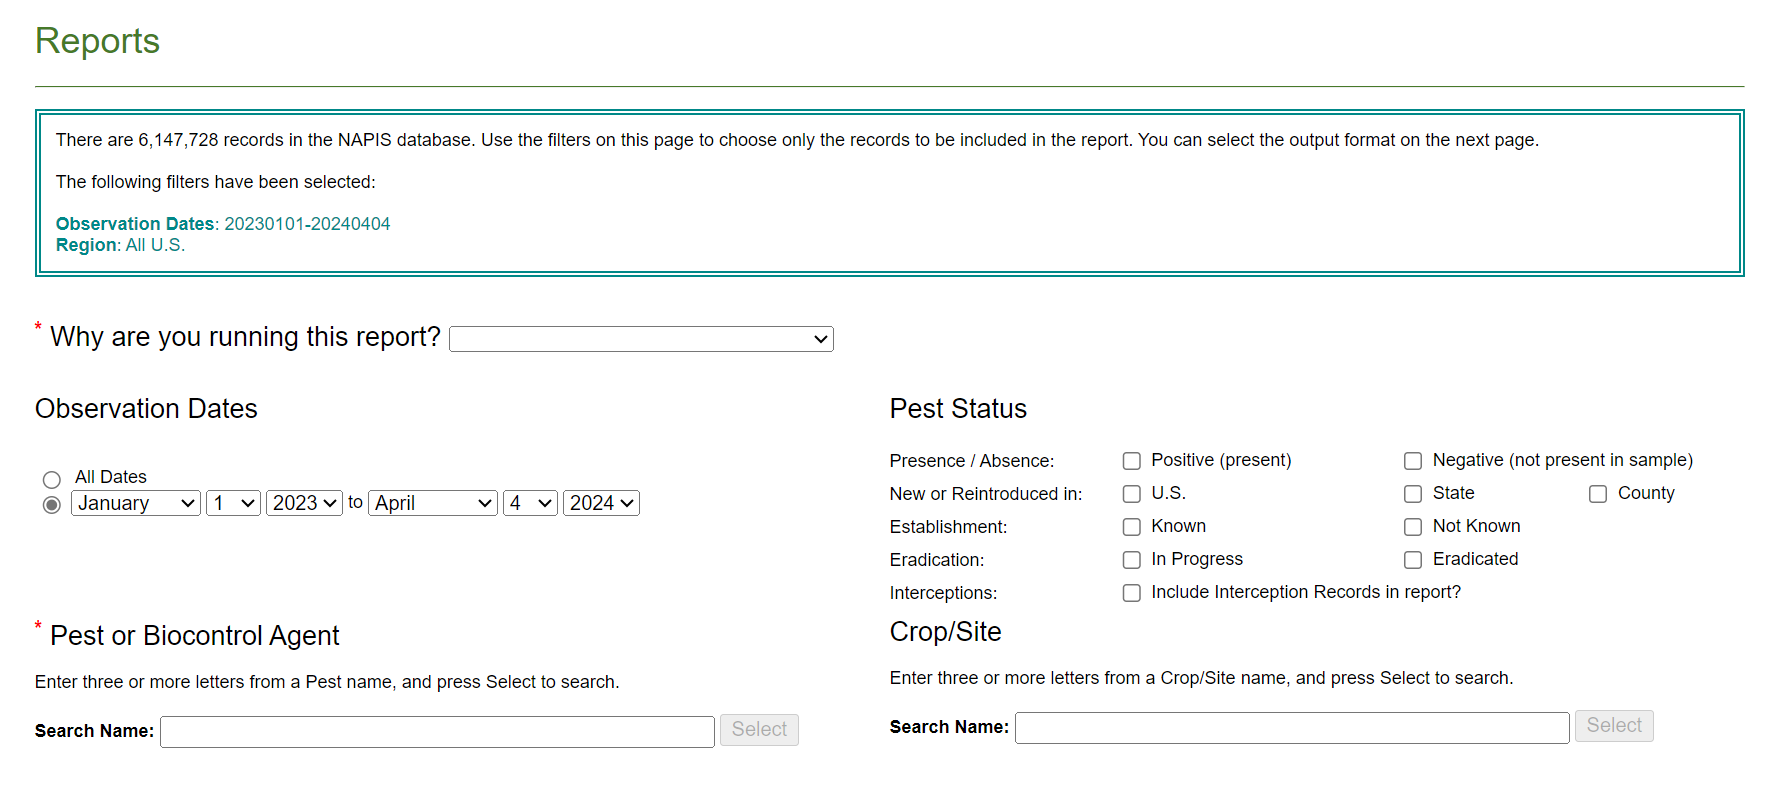Open the end month dropdown showing April
1771x793 pixels.
[433, 503]
